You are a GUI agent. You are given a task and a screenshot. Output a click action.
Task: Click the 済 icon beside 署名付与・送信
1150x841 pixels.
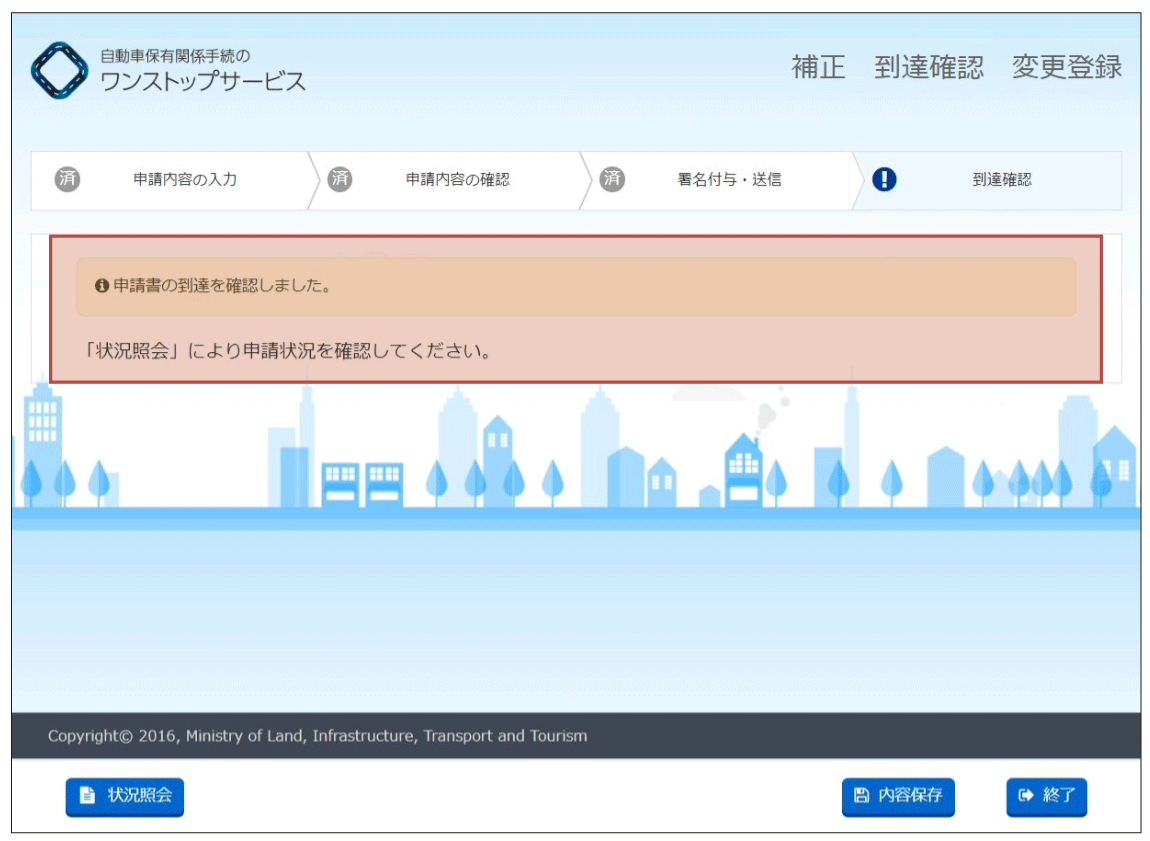click(612, 179)
